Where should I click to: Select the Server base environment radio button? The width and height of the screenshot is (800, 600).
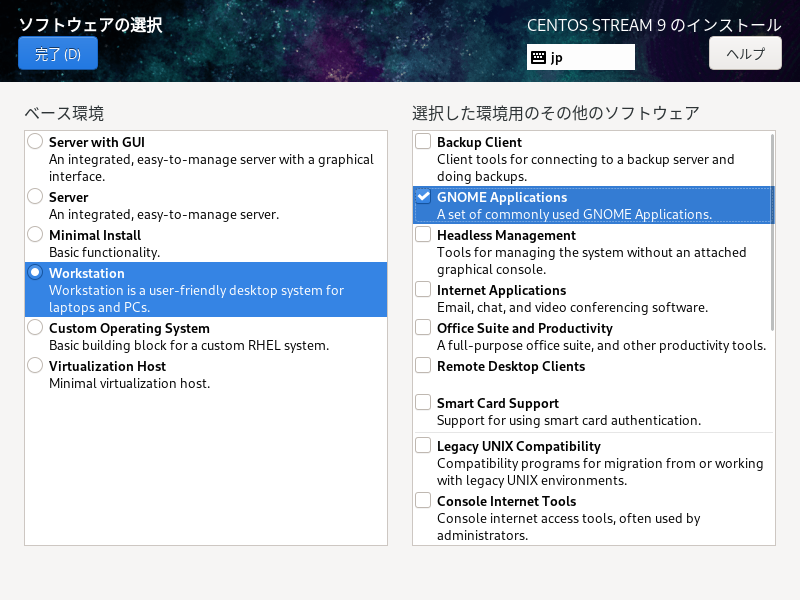(35, 196)
